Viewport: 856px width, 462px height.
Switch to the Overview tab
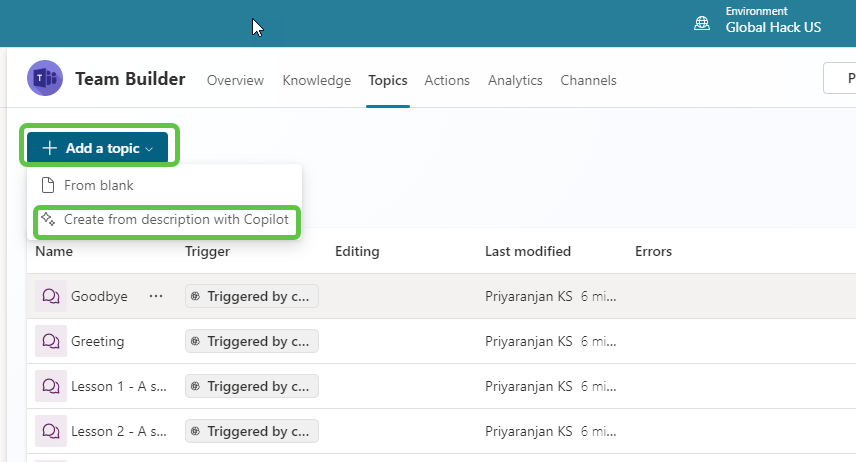coord(235,80)
